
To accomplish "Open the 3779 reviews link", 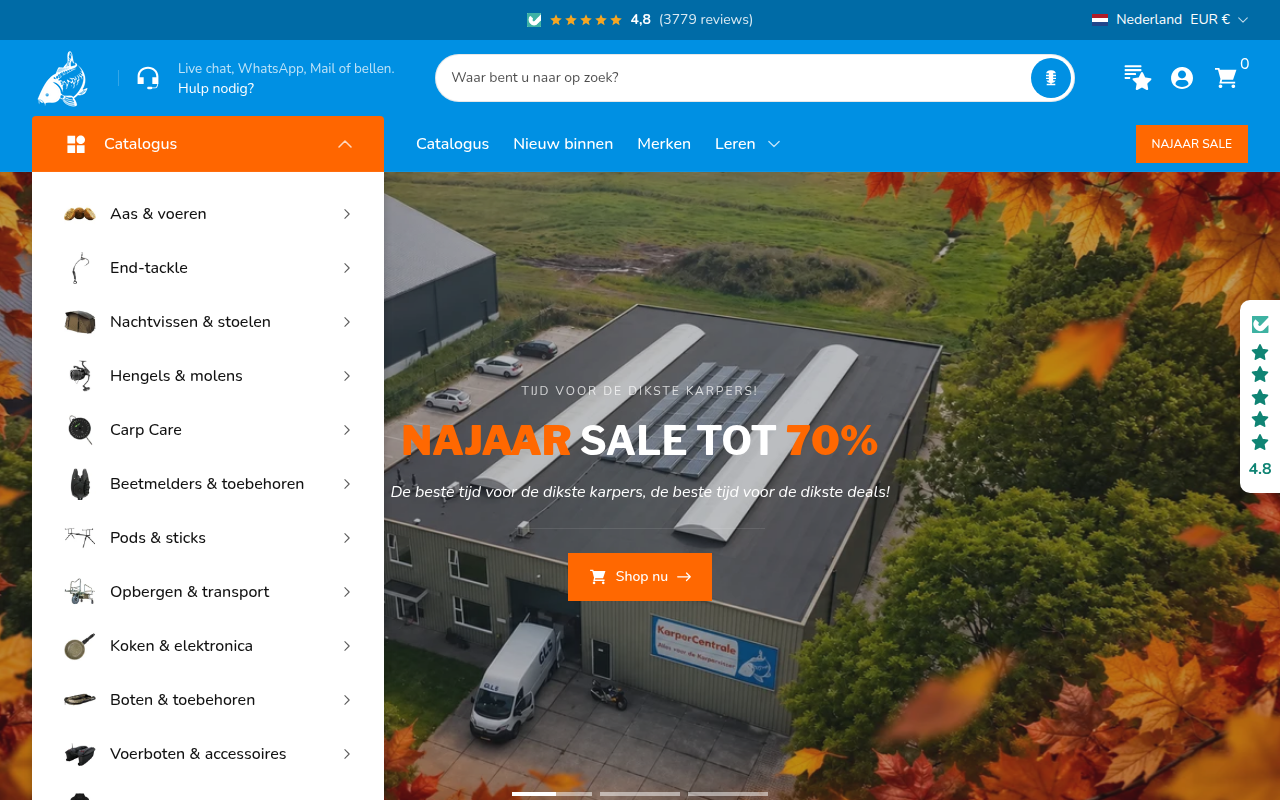I will 706,20.
